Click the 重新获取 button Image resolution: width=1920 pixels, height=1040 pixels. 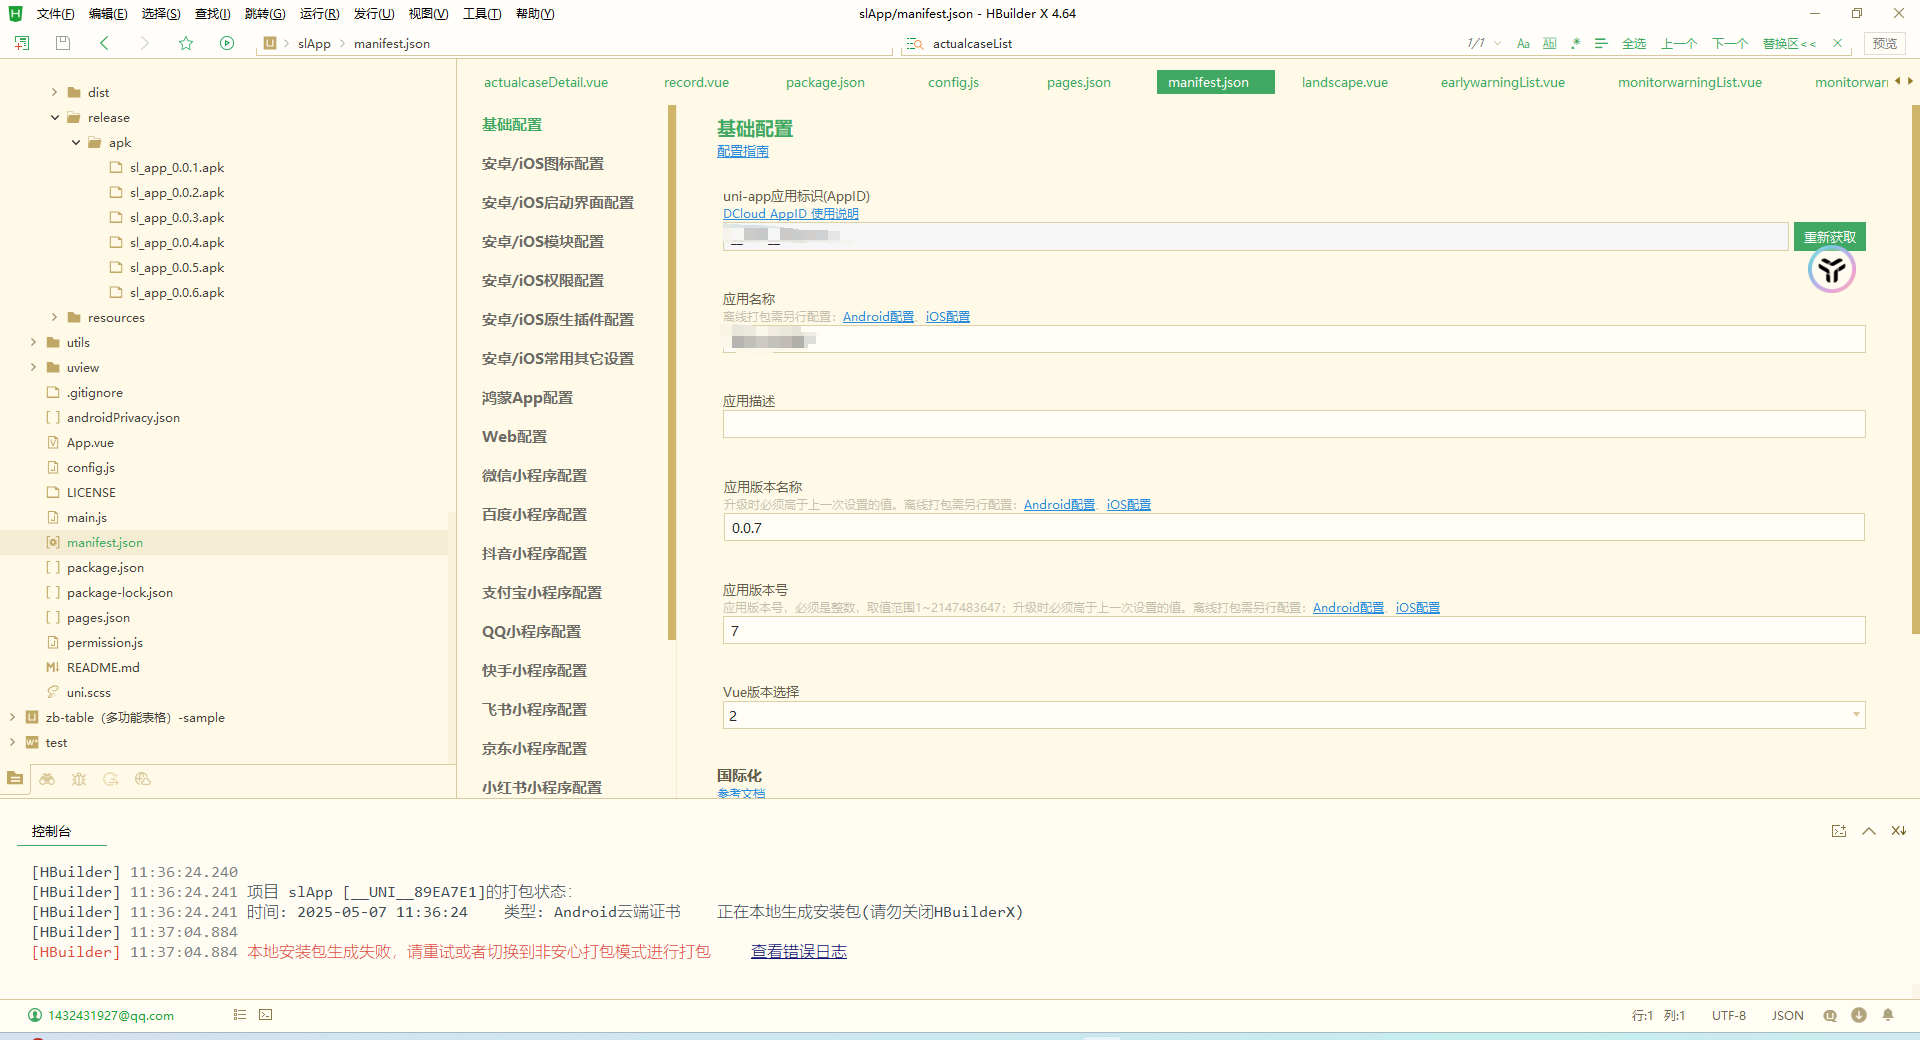1829,237
